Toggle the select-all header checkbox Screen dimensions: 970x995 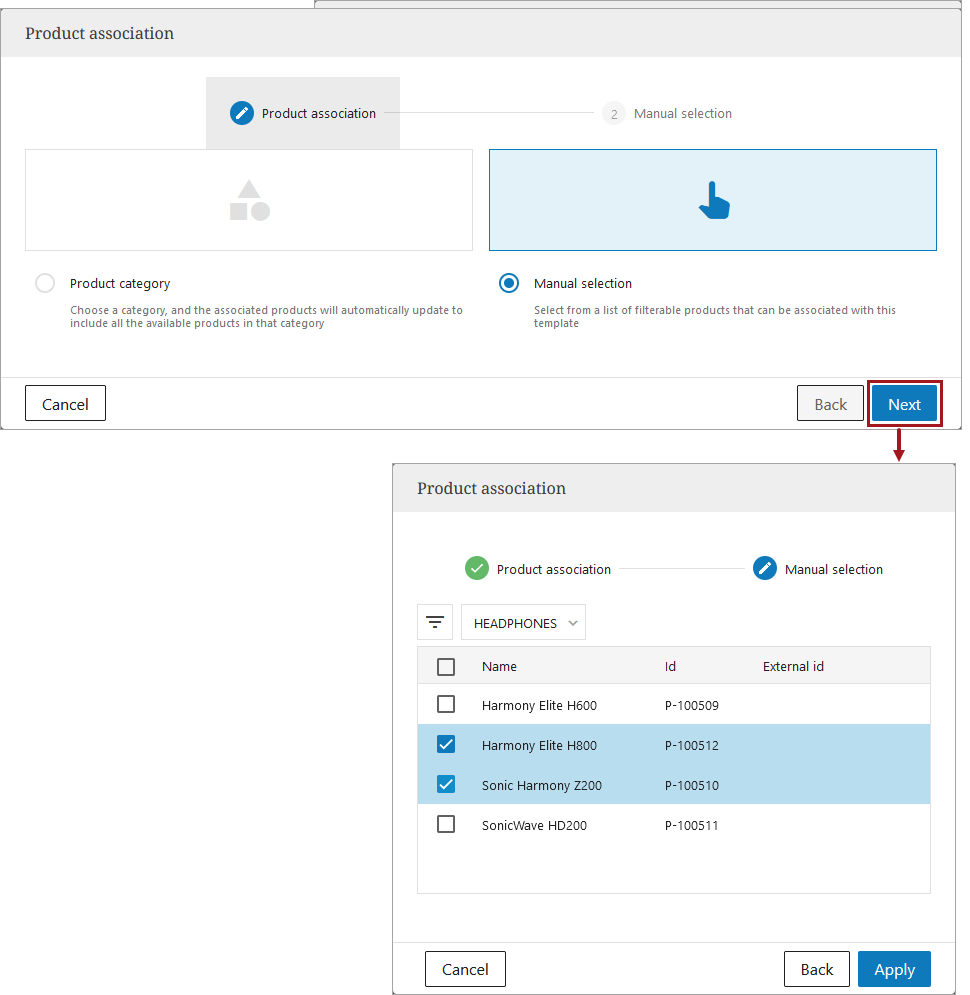[446, 666]
